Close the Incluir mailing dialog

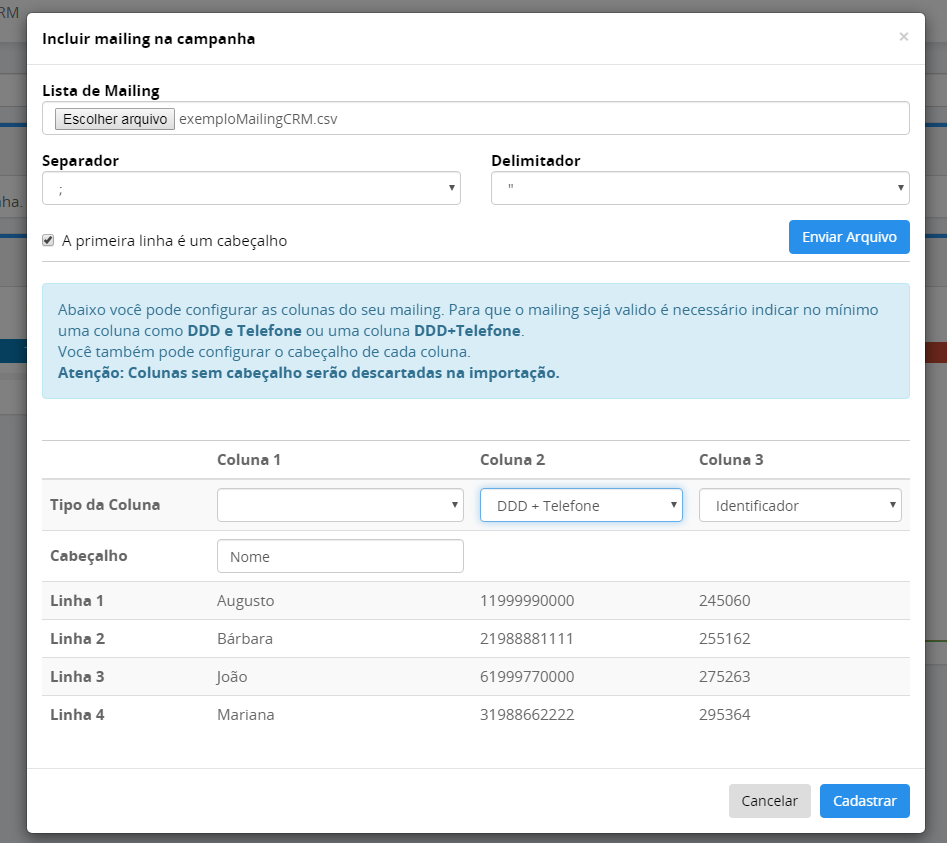click(x=904, y=37)
